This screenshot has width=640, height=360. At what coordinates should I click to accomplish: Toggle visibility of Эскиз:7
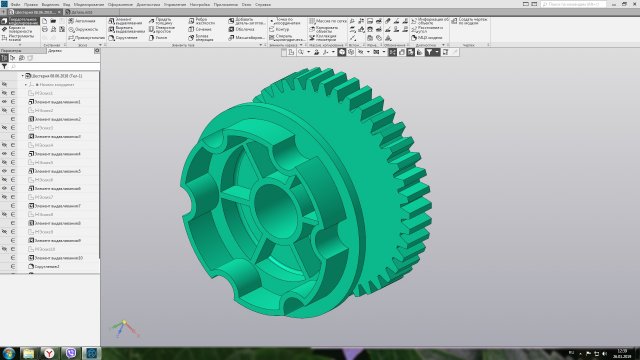pos(4,197)
